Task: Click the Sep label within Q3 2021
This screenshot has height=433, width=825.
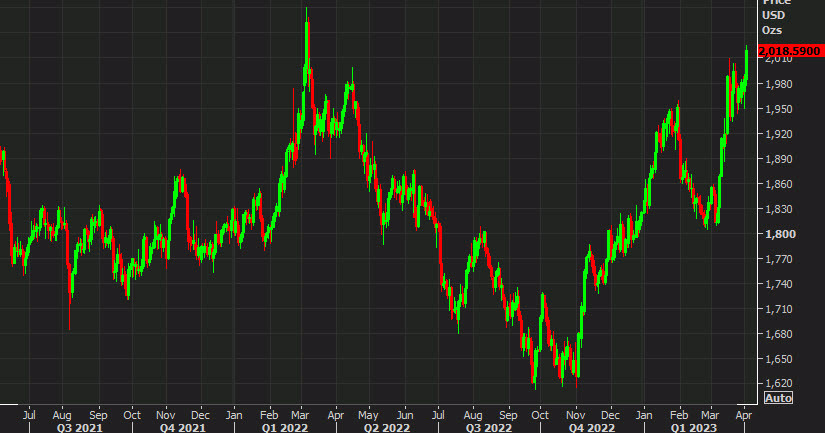Action: coord(98,415)
